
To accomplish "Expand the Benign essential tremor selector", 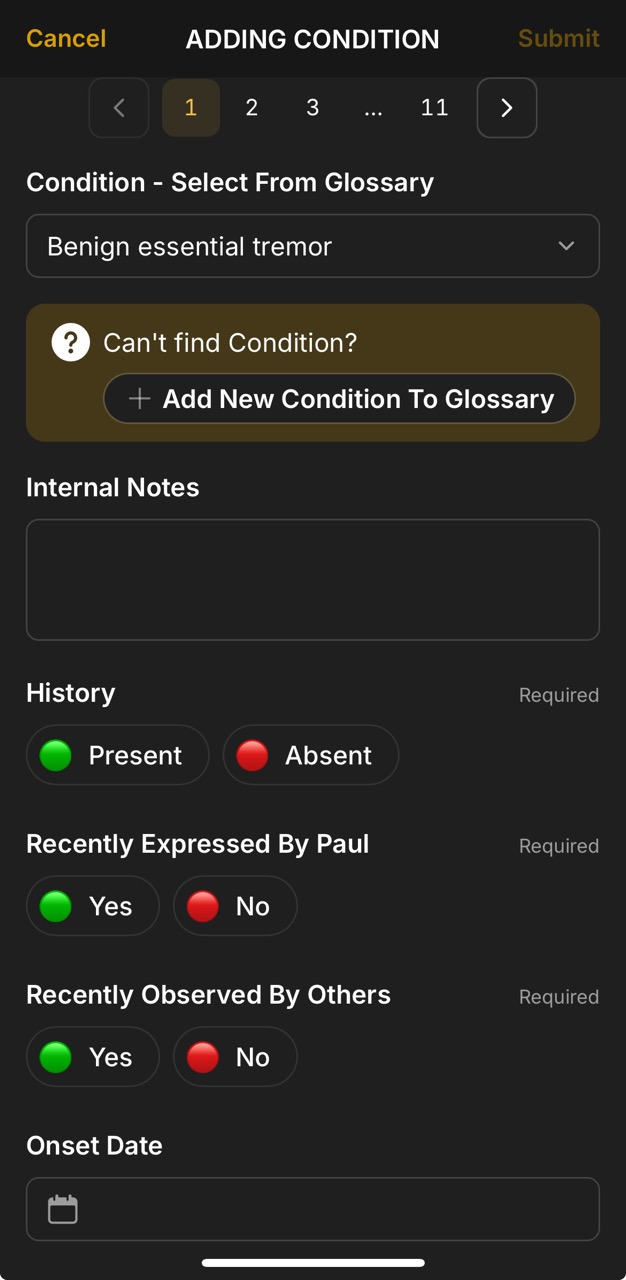I will (x=312, y=246).
